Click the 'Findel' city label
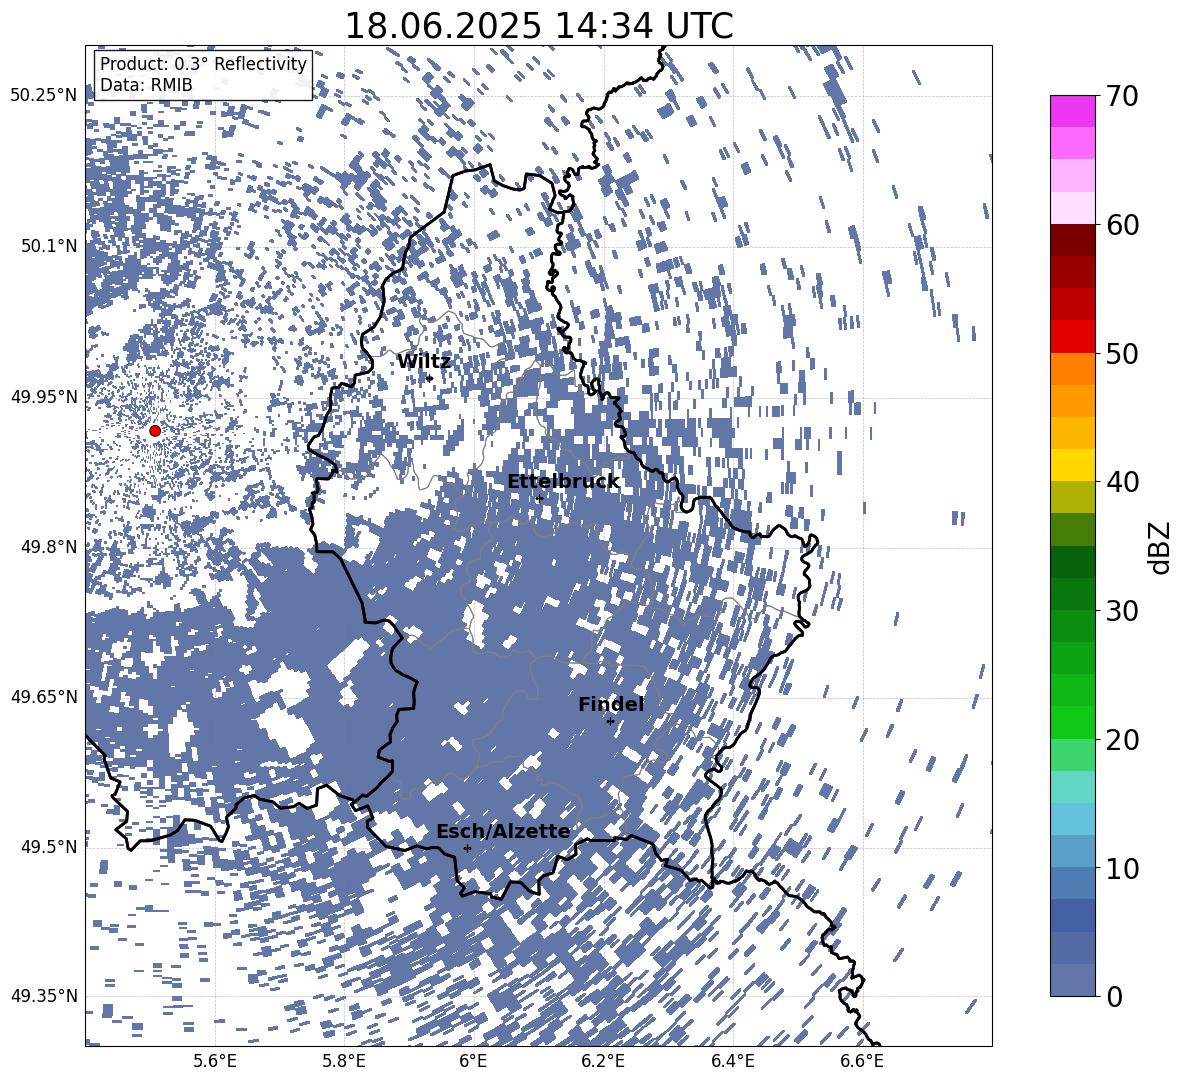Viewport: 1184px width, 1081px height. click(611, 704)
